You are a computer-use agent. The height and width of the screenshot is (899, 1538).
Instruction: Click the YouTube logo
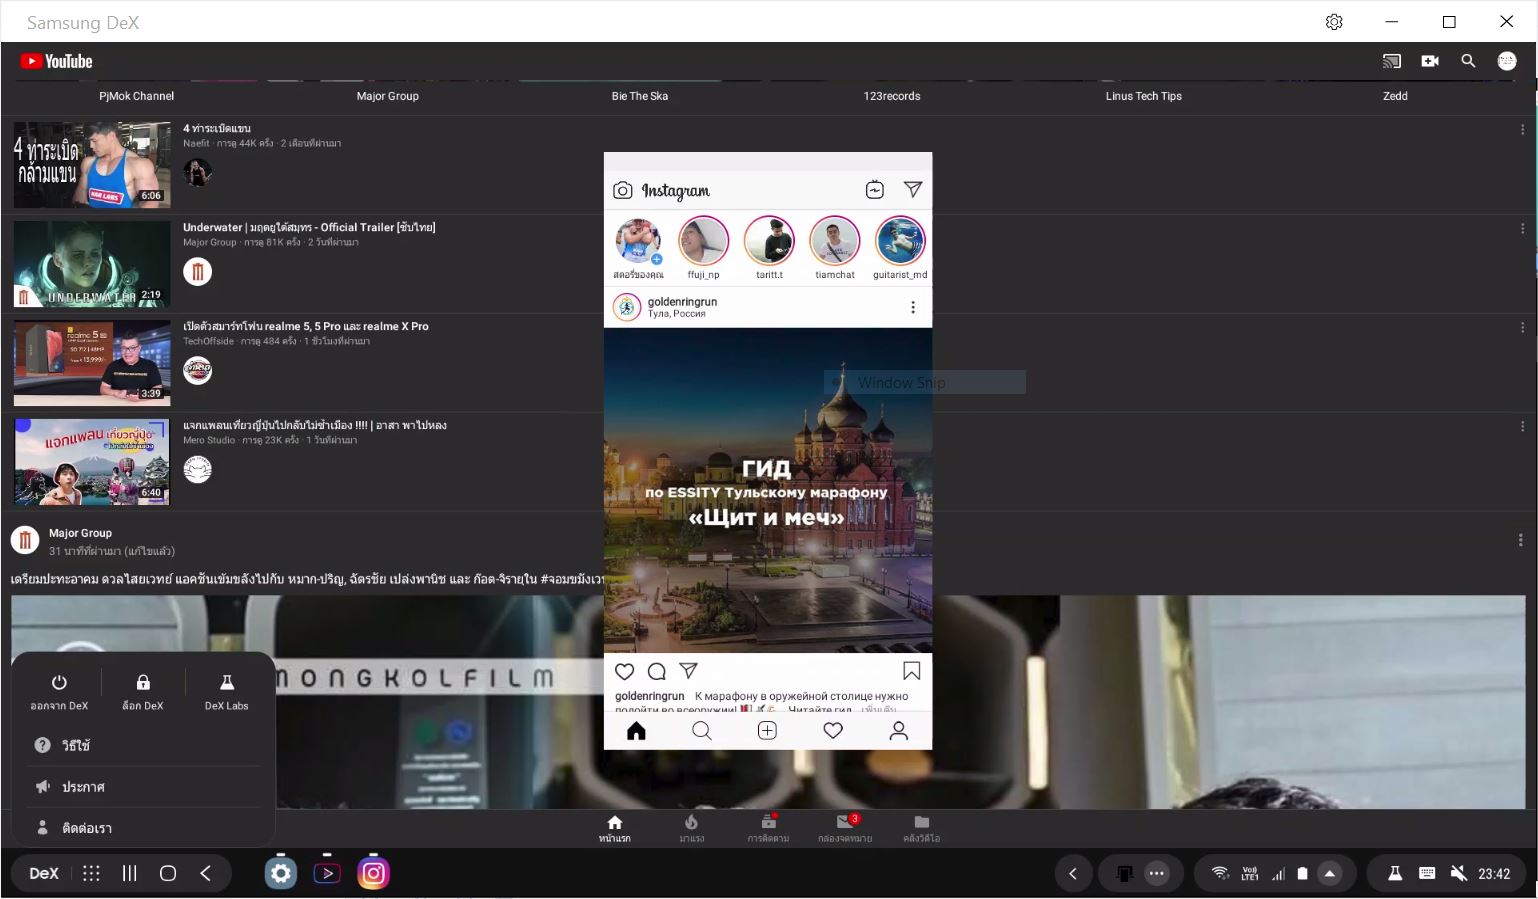[56, 61]
